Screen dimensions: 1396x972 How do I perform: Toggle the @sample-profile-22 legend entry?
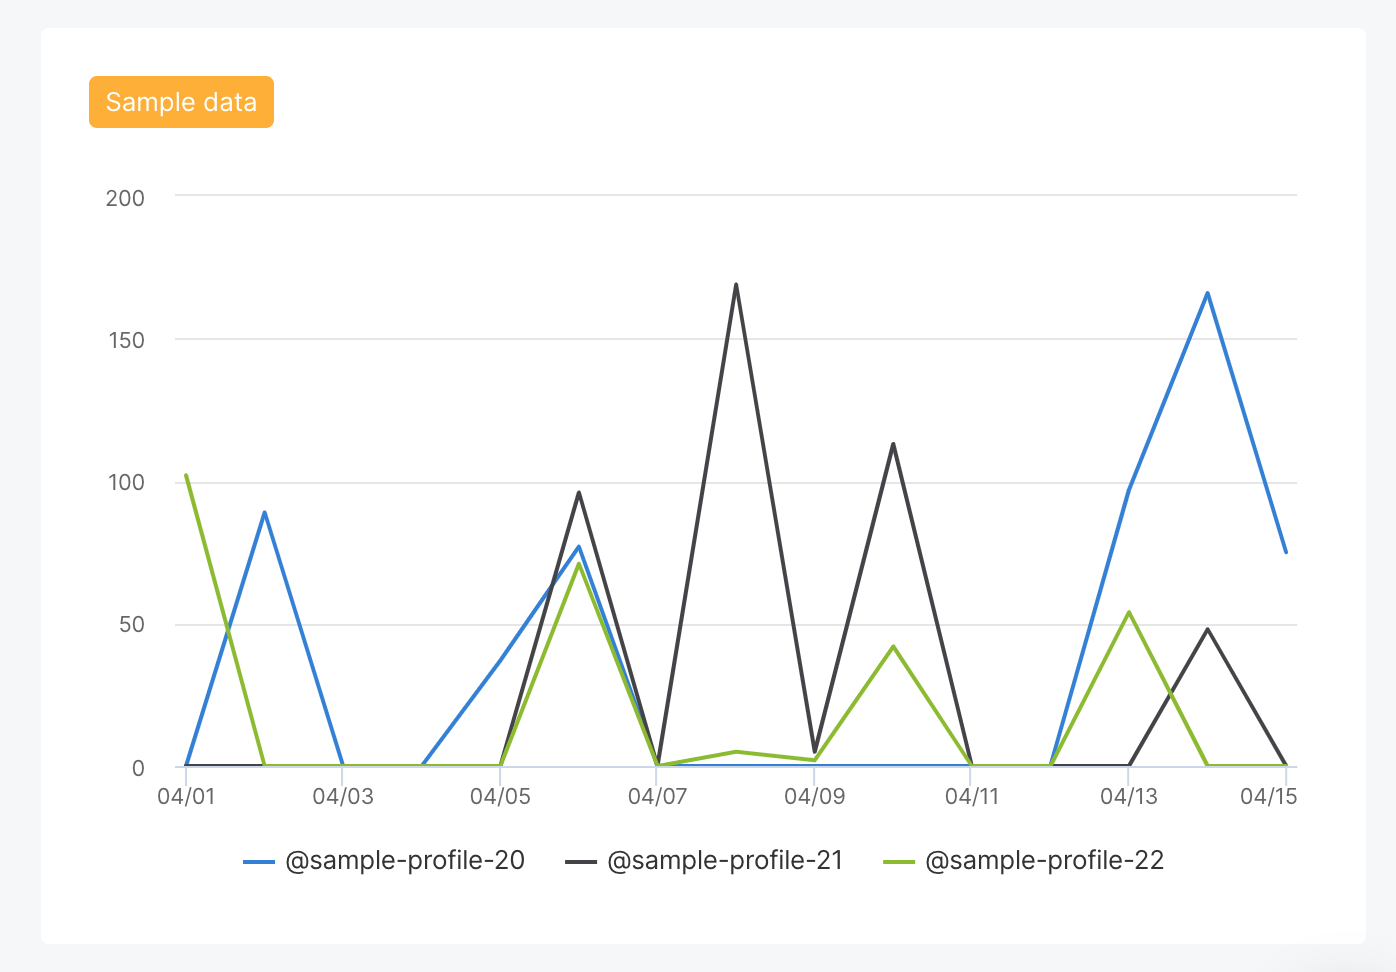click(1045, 860)
